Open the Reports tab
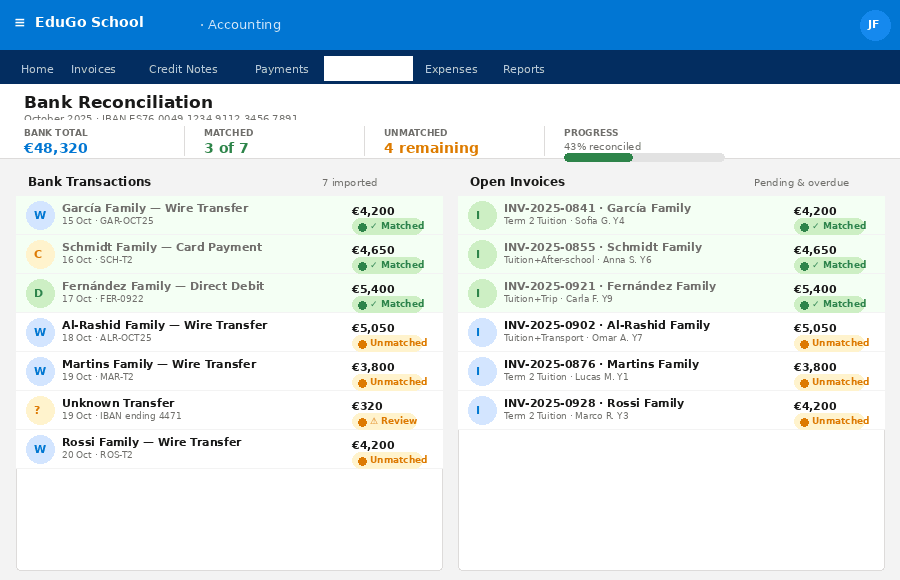900x580 pixels. 523,69
